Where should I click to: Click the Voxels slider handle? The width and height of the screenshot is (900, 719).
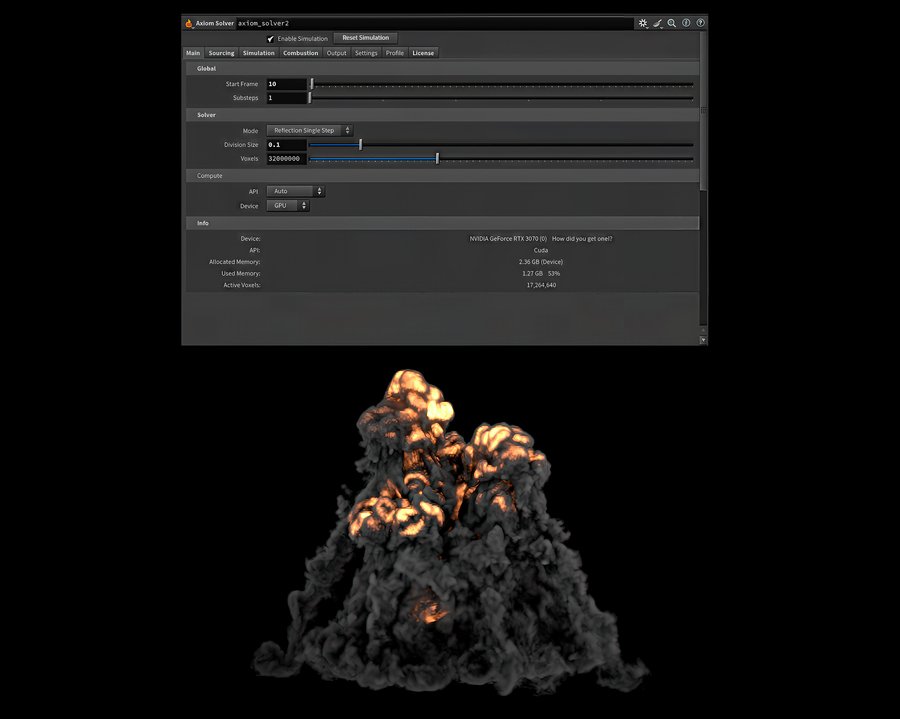[437, 158]
